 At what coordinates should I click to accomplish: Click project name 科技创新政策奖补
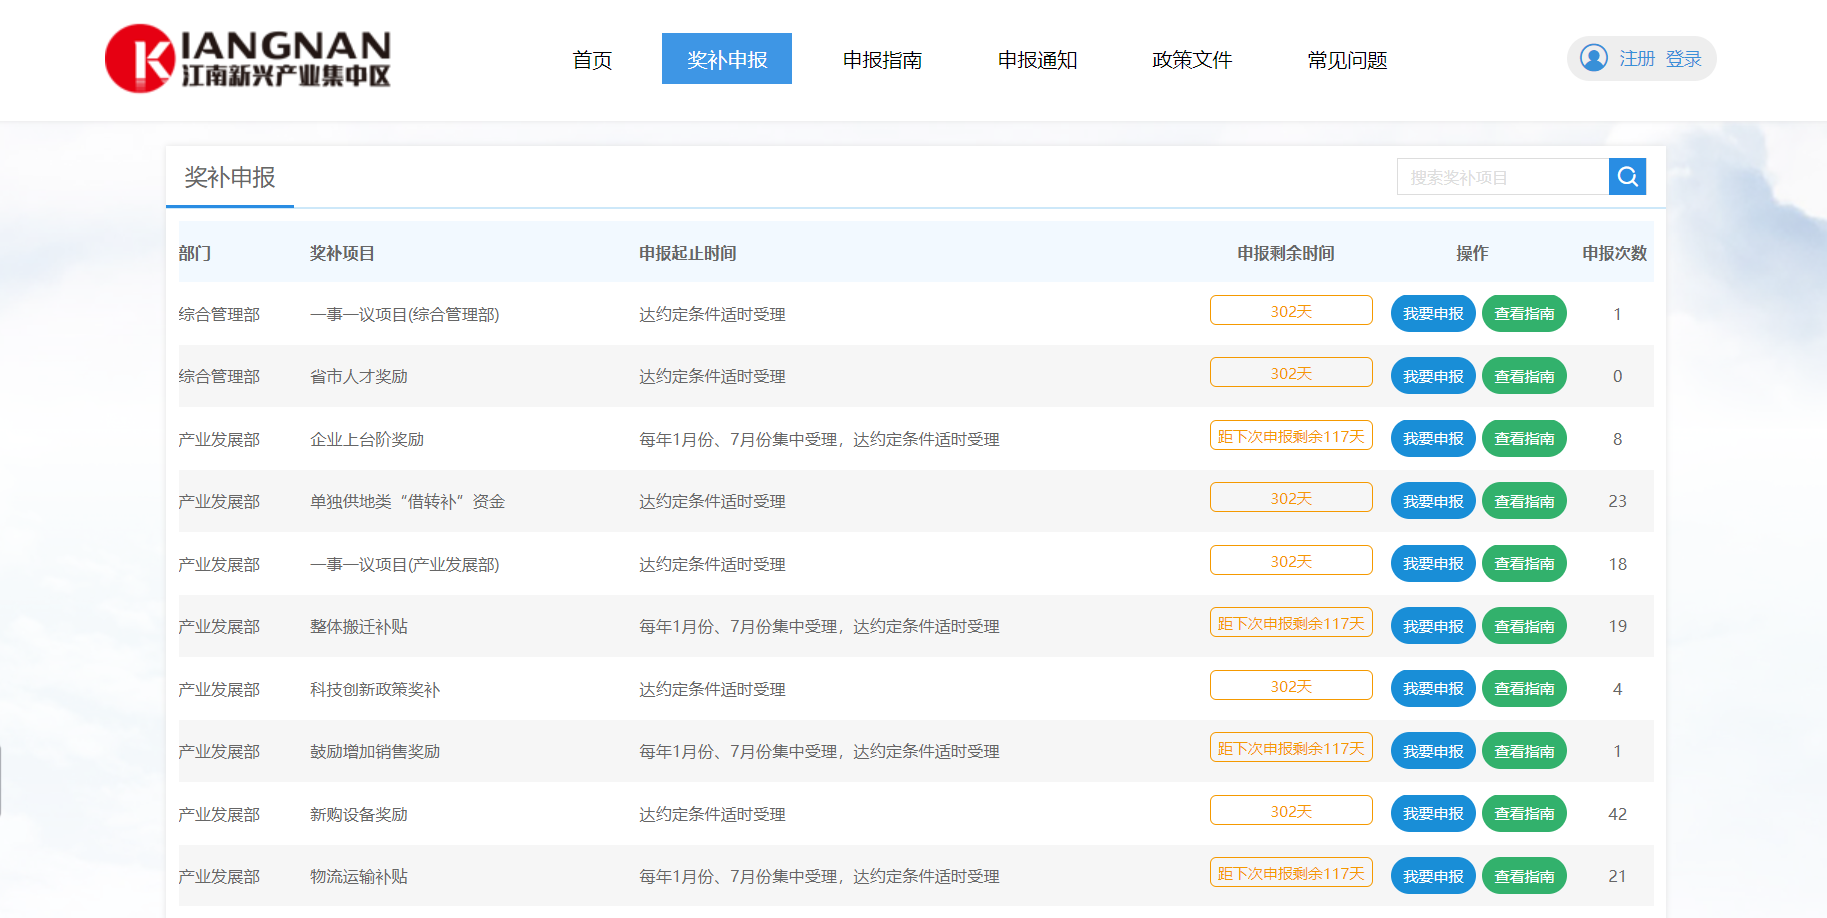375,689
